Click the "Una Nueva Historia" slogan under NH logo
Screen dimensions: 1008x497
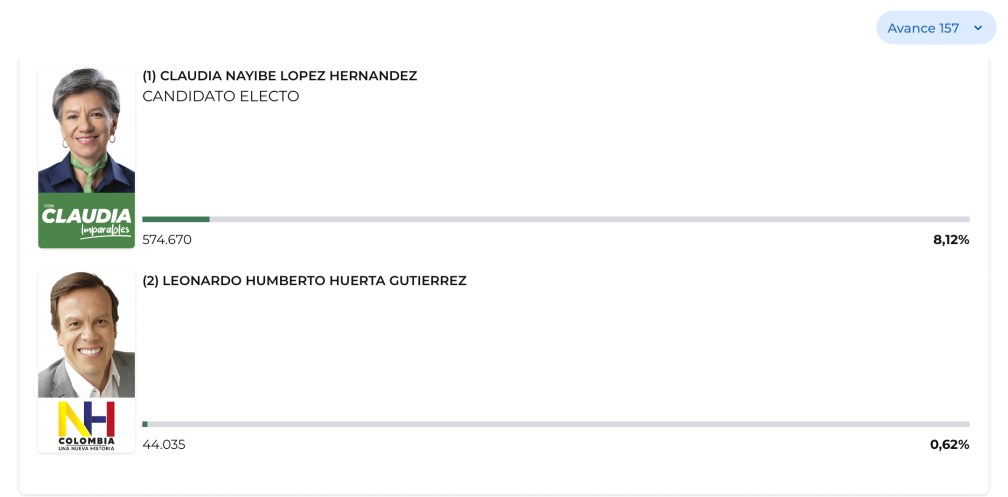coord(86,448)
